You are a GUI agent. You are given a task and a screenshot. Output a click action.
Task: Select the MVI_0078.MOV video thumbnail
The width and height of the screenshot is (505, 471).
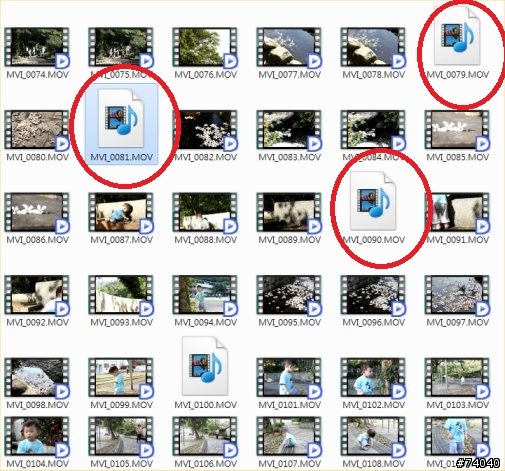tap(373, 47)
